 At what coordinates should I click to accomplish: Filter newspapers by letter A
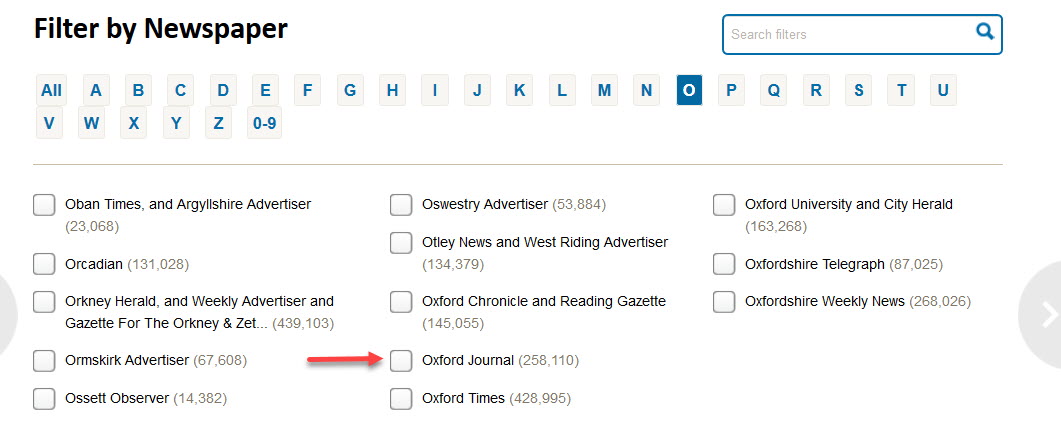[x=96, y=90]
